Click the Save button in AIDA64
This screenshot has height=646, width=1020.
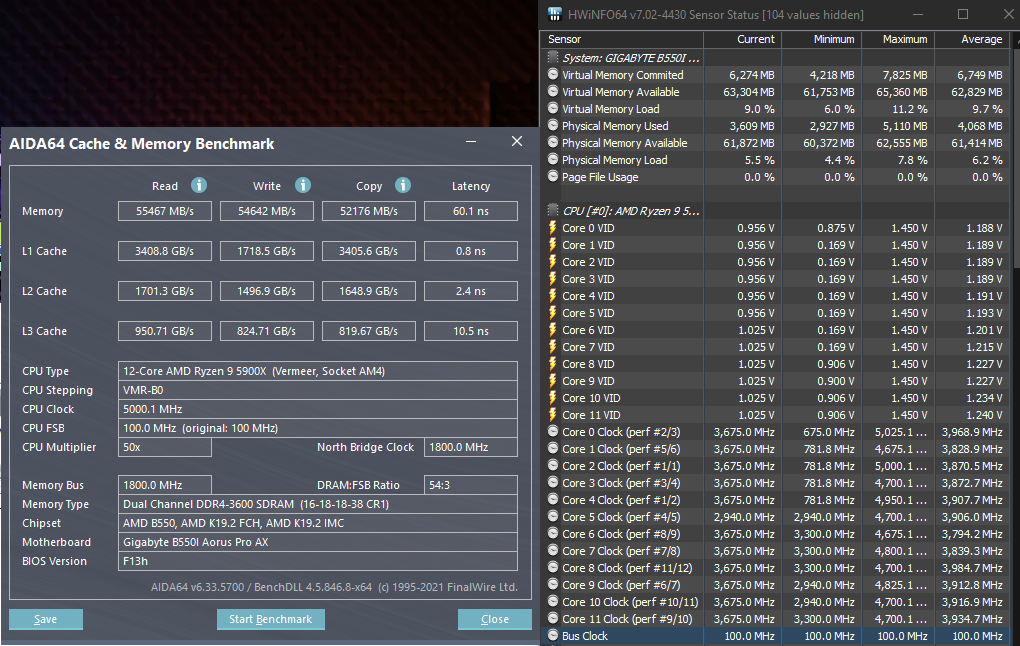[46, 619]
